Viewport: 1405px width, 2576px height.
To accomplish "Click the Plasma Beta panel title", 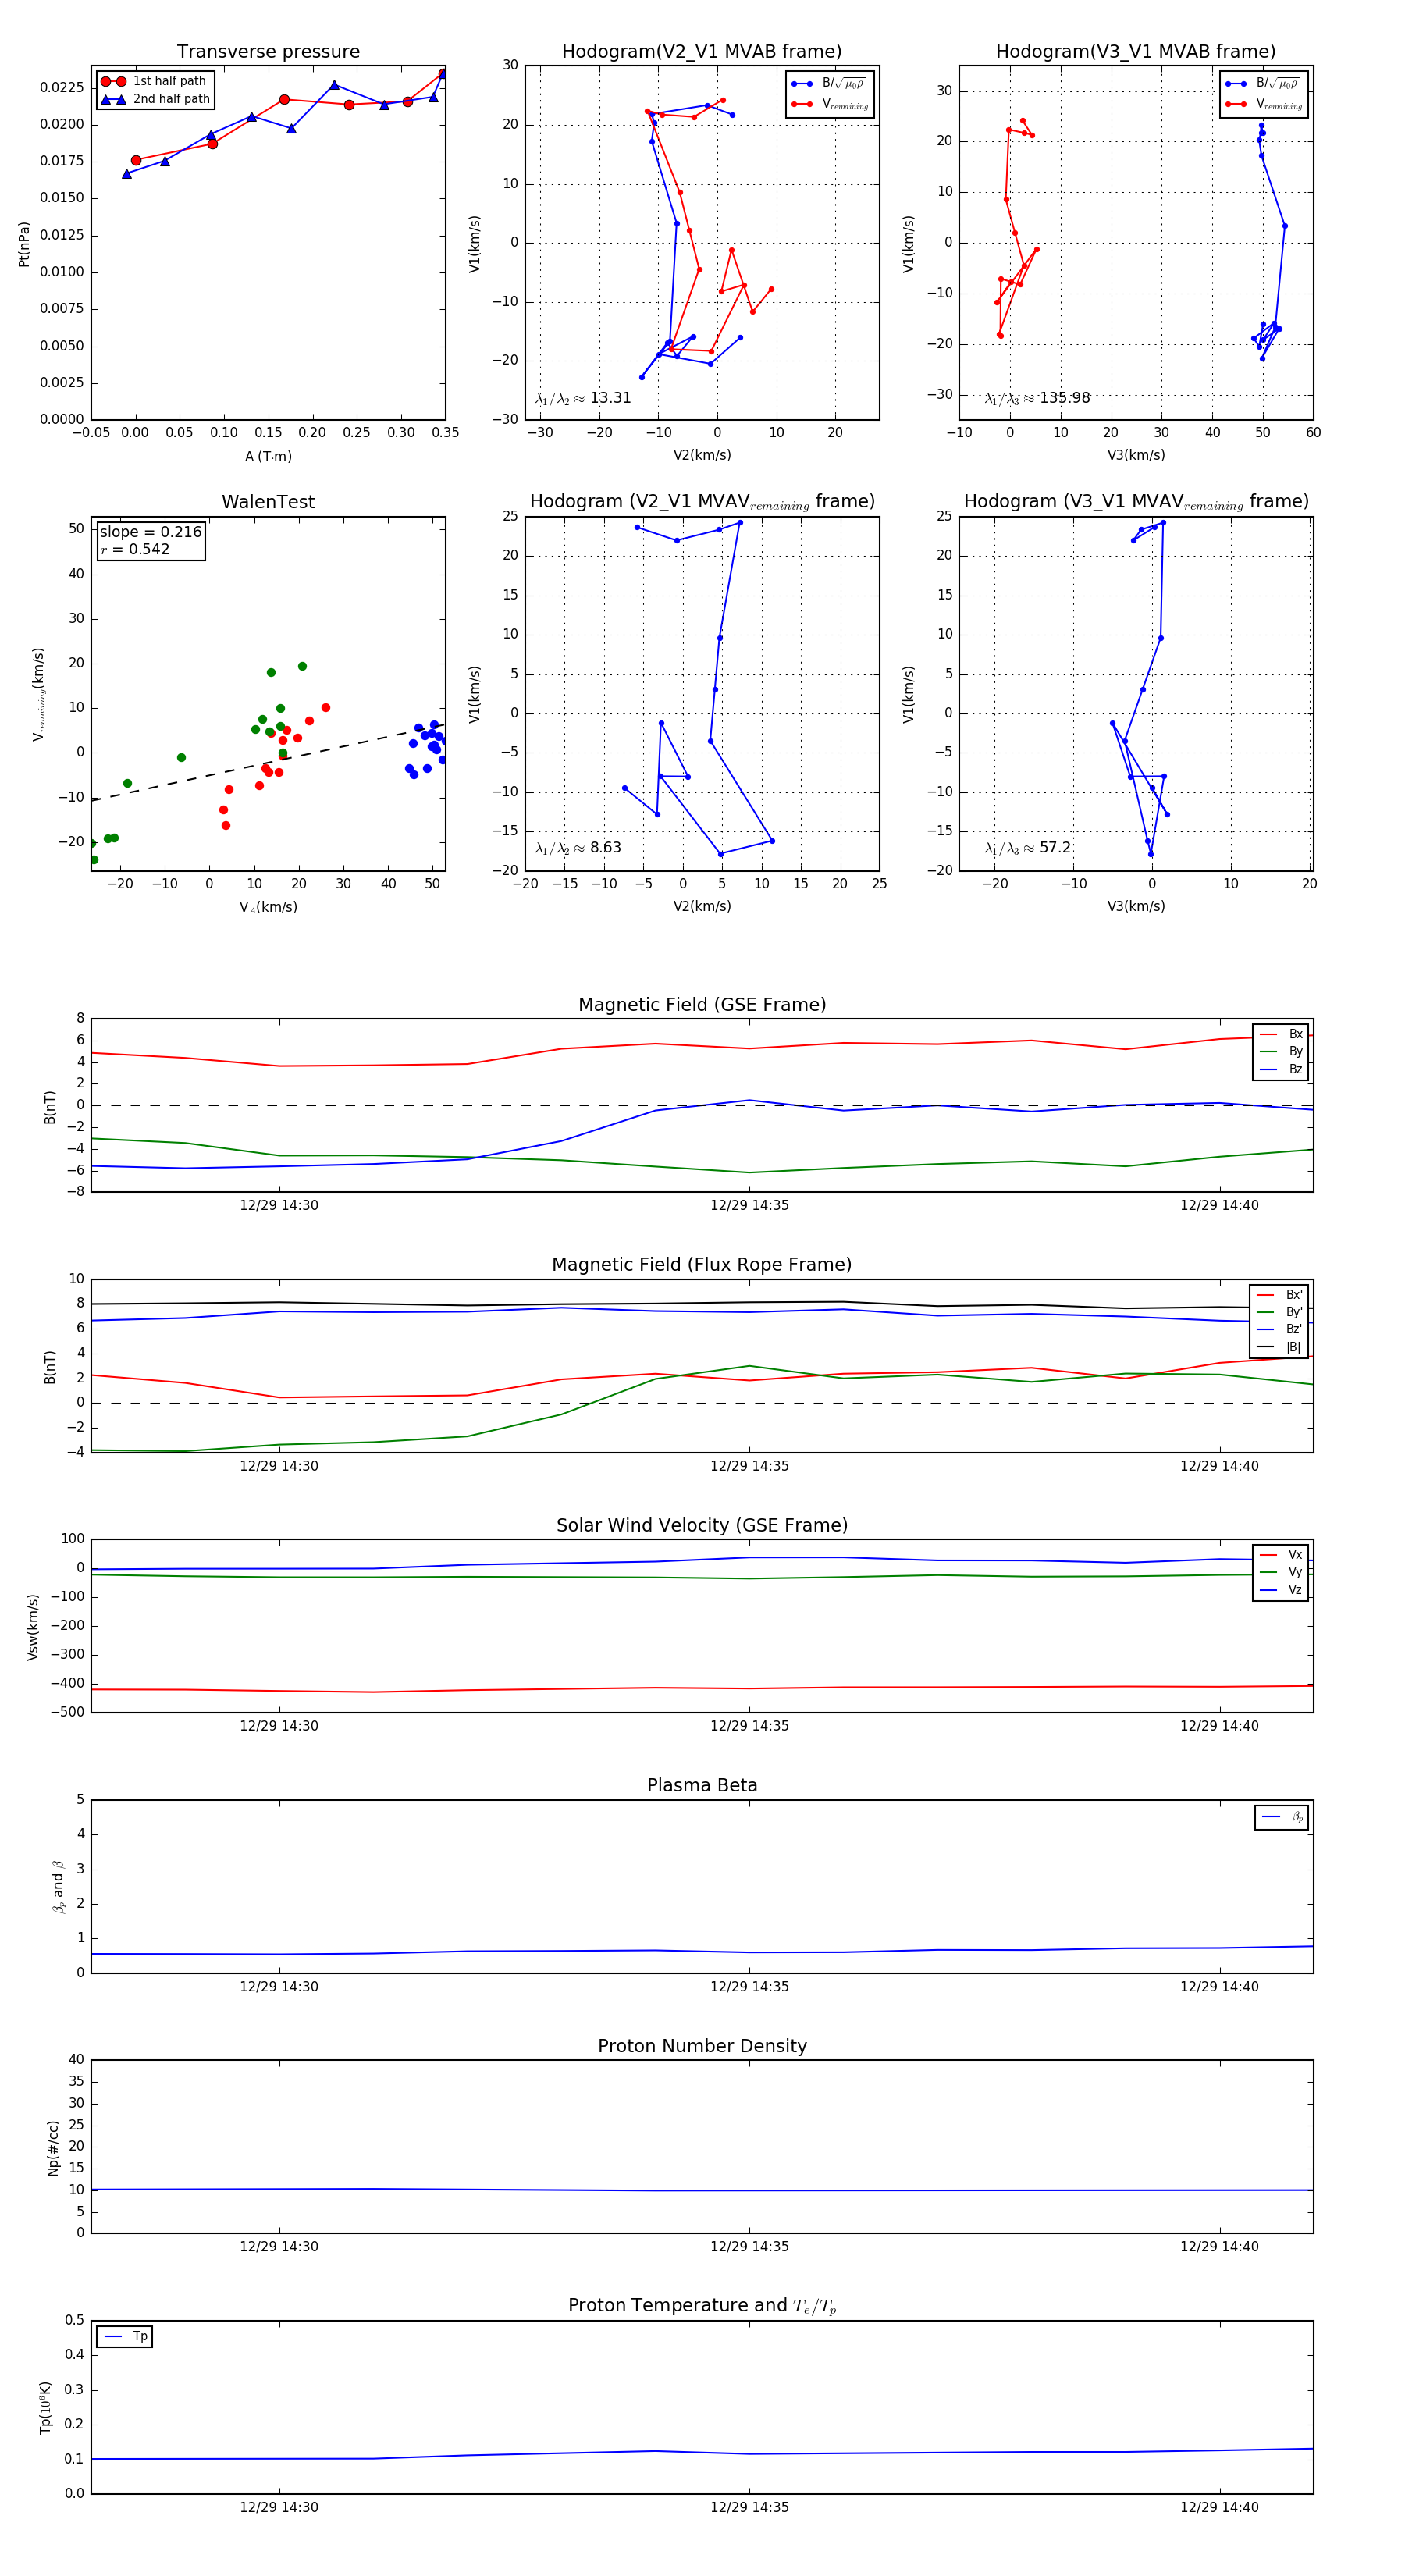I will pos(702,1786).
